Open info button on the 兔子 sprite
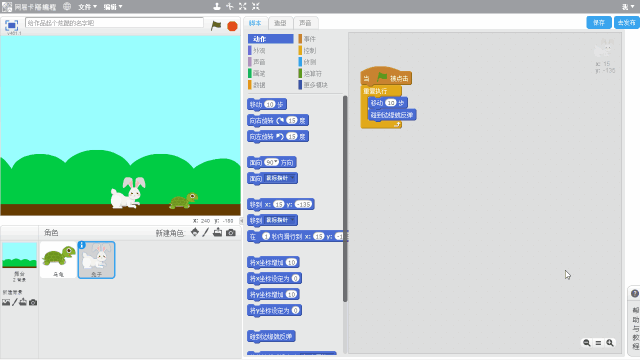Viewport: 640px width, 360px height. pos(82,245)
